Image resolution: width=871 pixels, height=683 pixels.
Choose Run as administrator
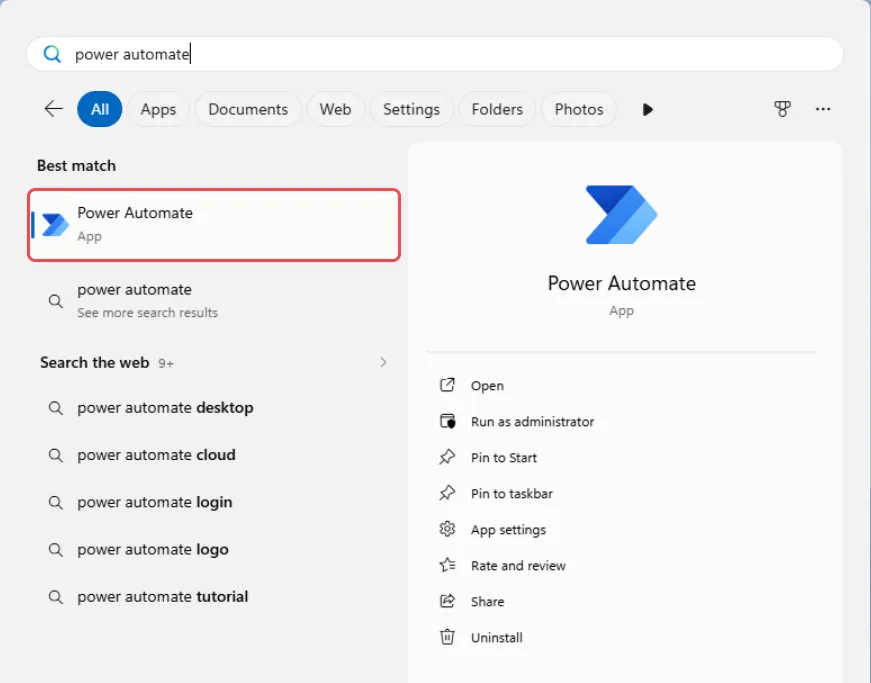coord(532,421)
